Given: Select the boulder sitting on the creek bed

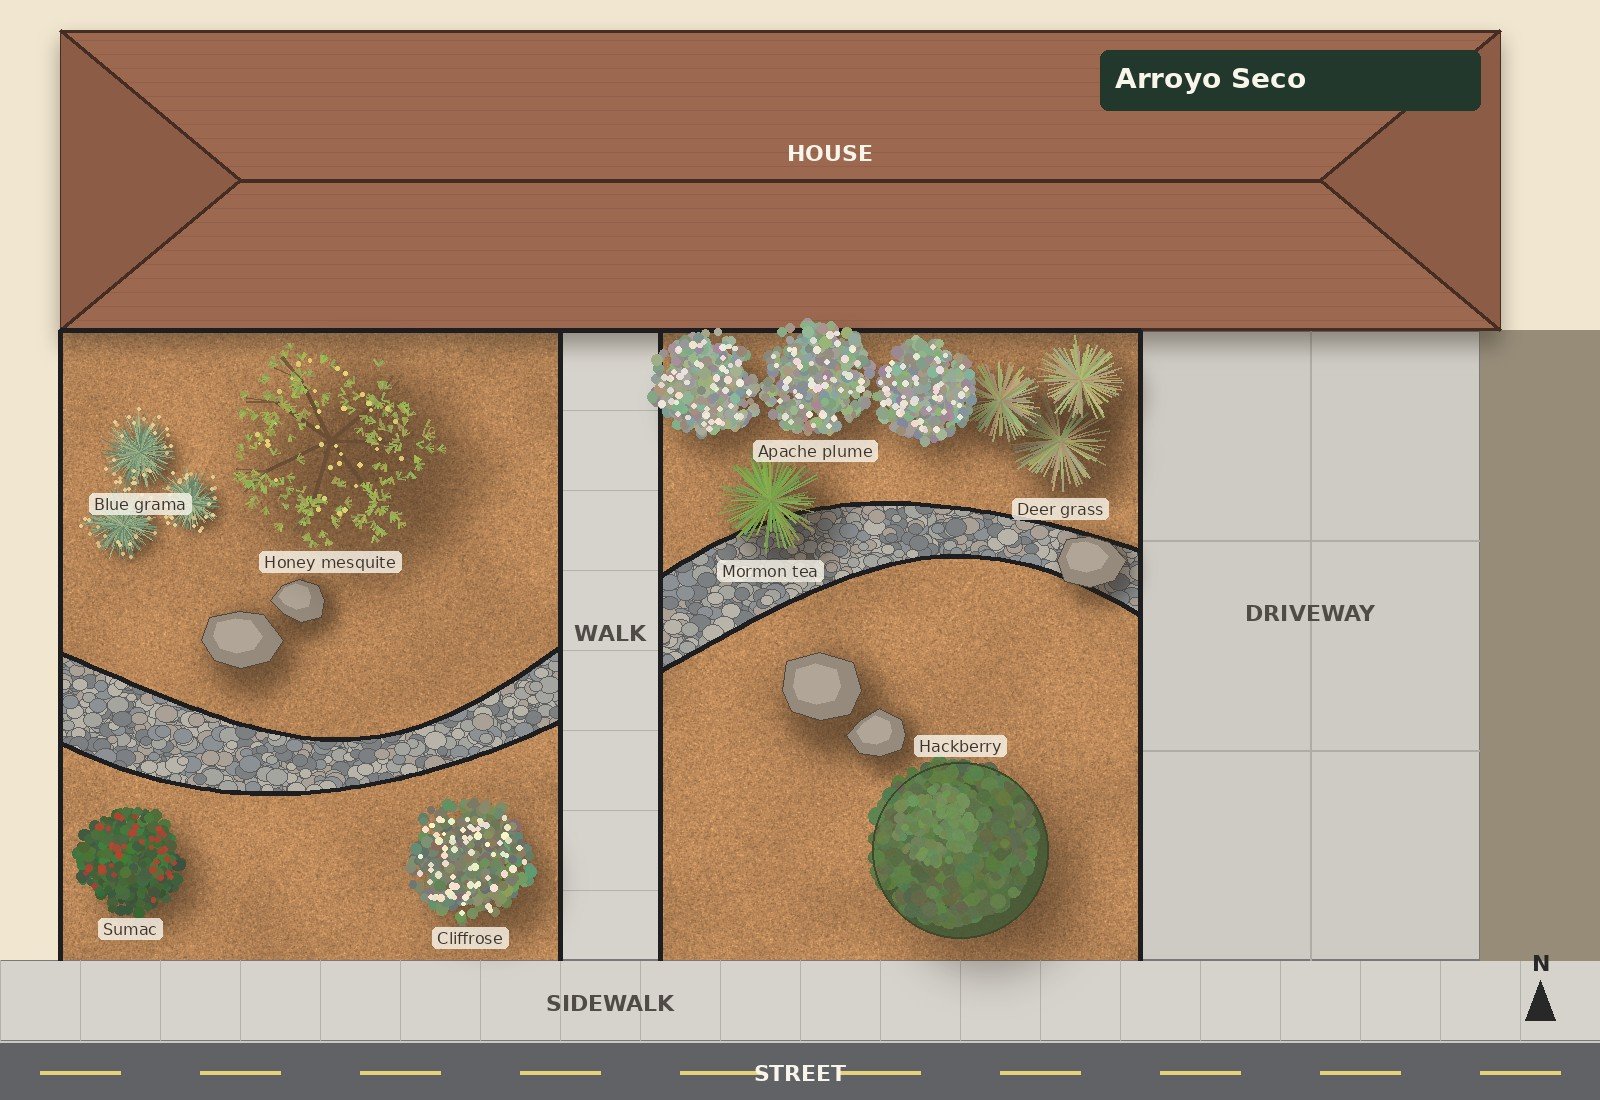Looking at the screenshot, I should tap(1092, 561).
